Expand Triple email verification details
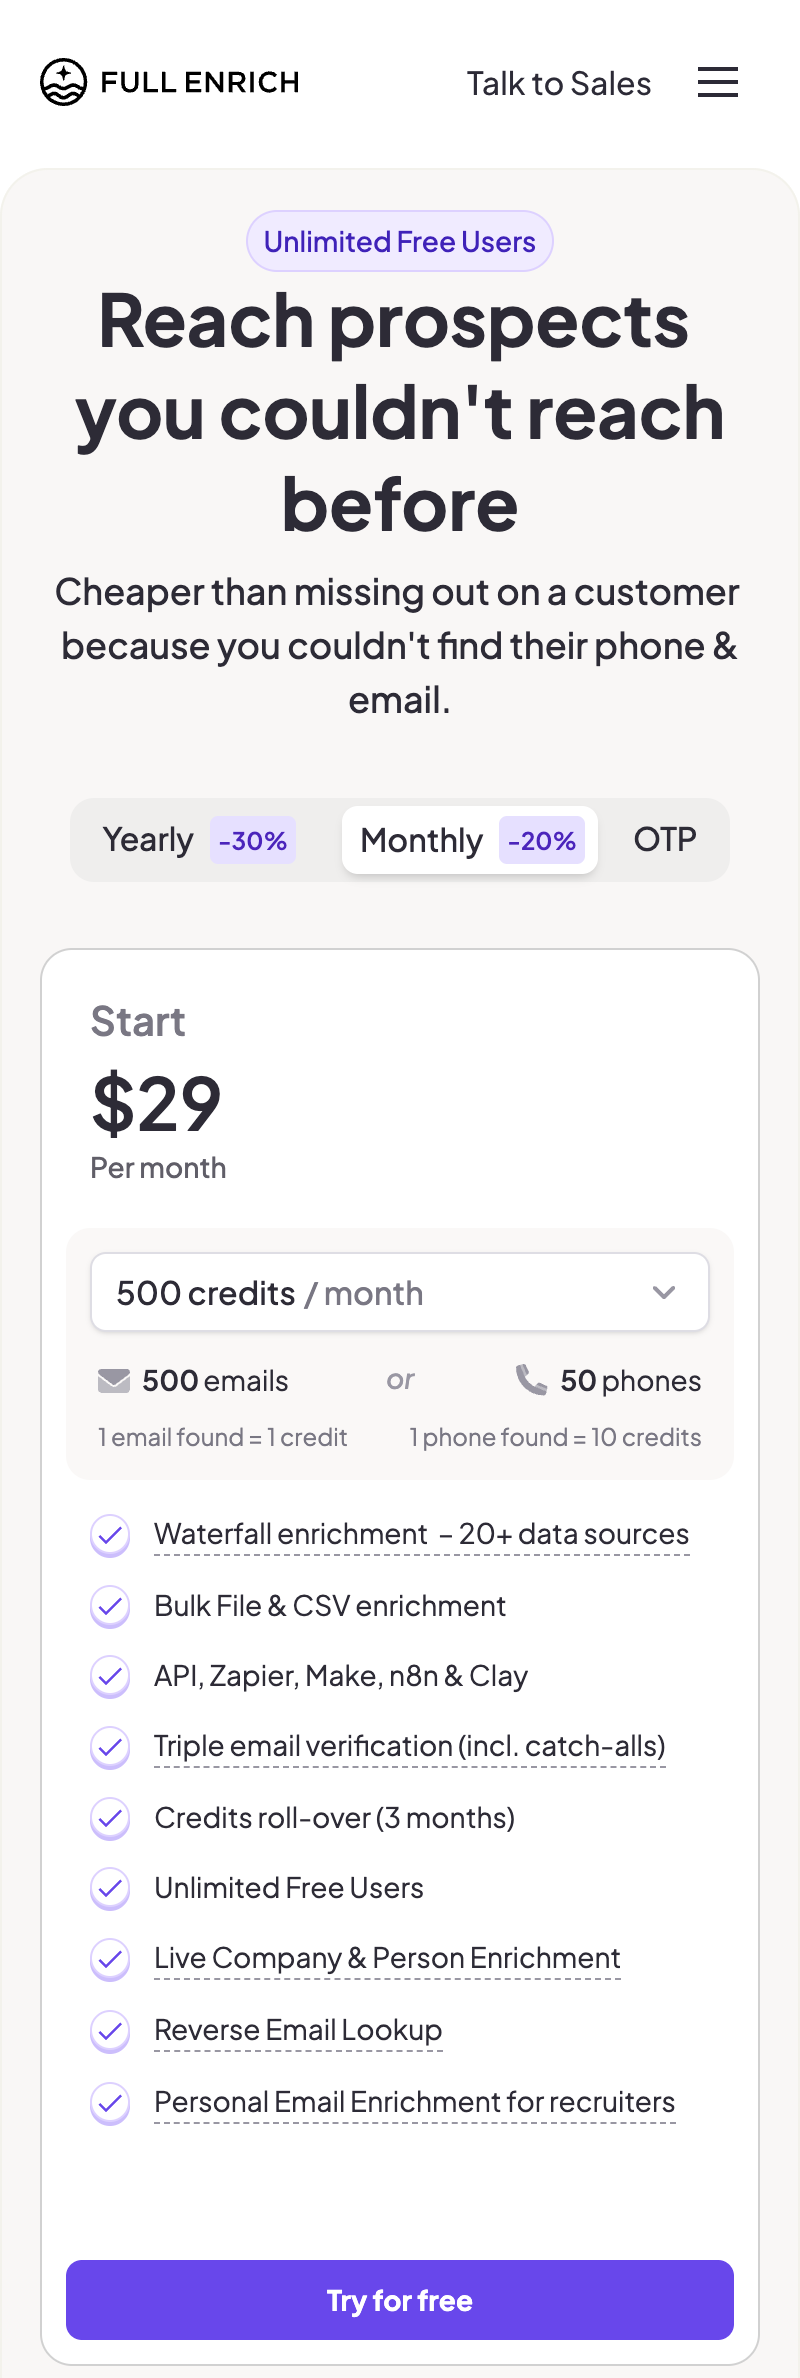The width and height of the screenshot is (800, 2378). 410,1746
